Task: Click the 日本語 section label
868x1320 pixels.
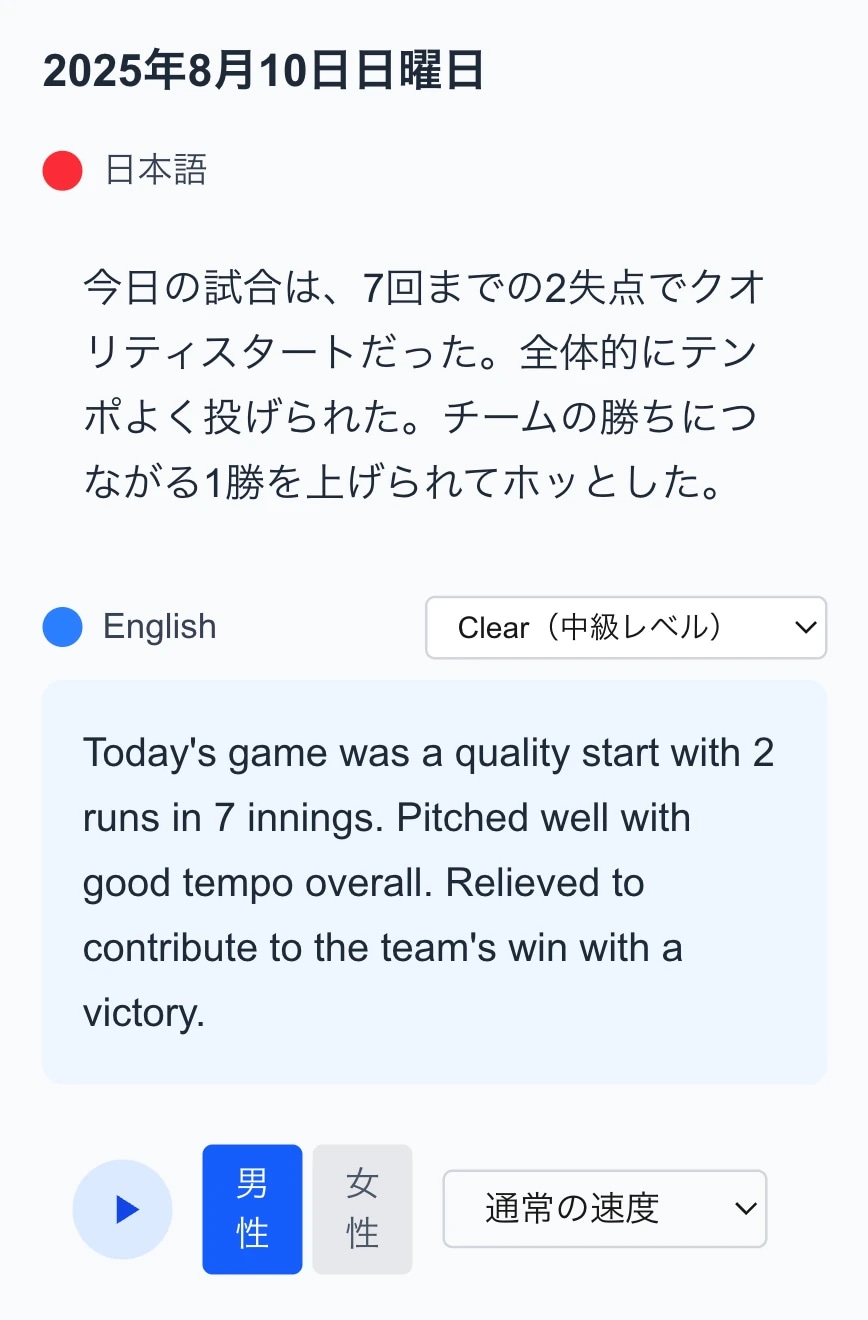Action: point(156,170)
